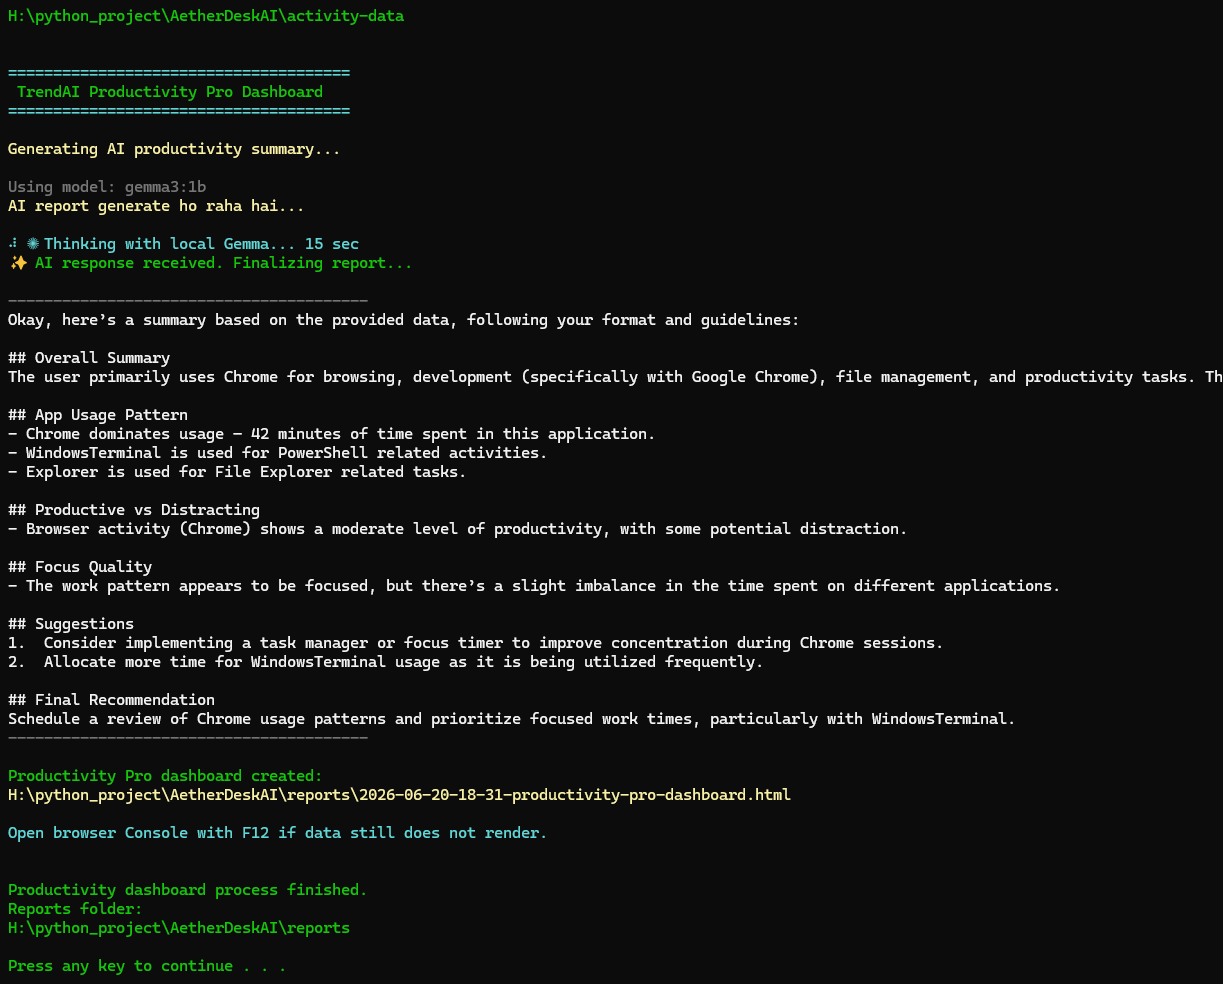Open the AetherDeskAI\reports folder path
The image size is (1223, 984).
[179, 928]
